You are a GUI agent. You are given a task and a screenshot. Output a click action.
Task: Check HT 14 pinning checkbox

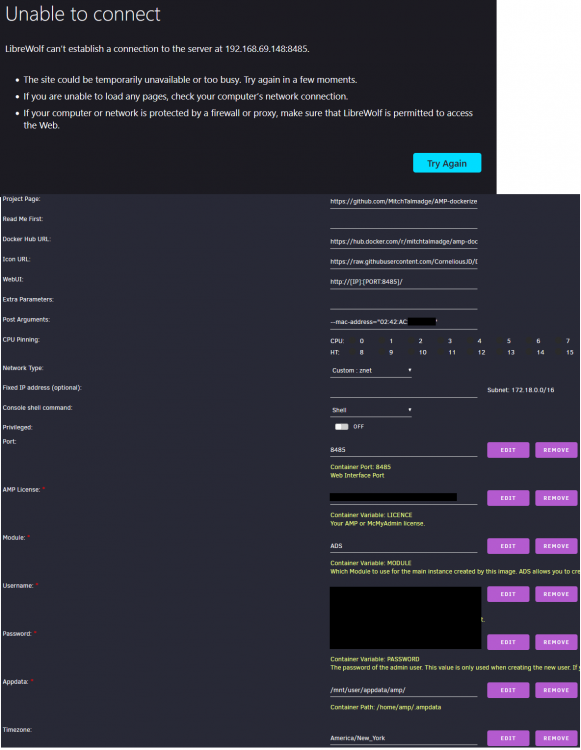[x=529, y=353]
